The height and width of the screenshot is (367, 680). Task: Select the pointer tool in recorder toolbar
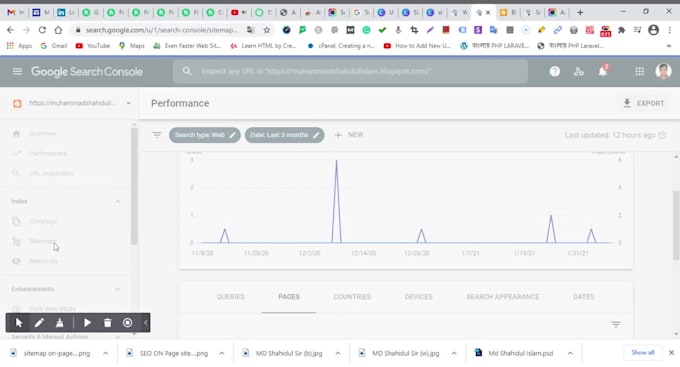coord(19,323)
